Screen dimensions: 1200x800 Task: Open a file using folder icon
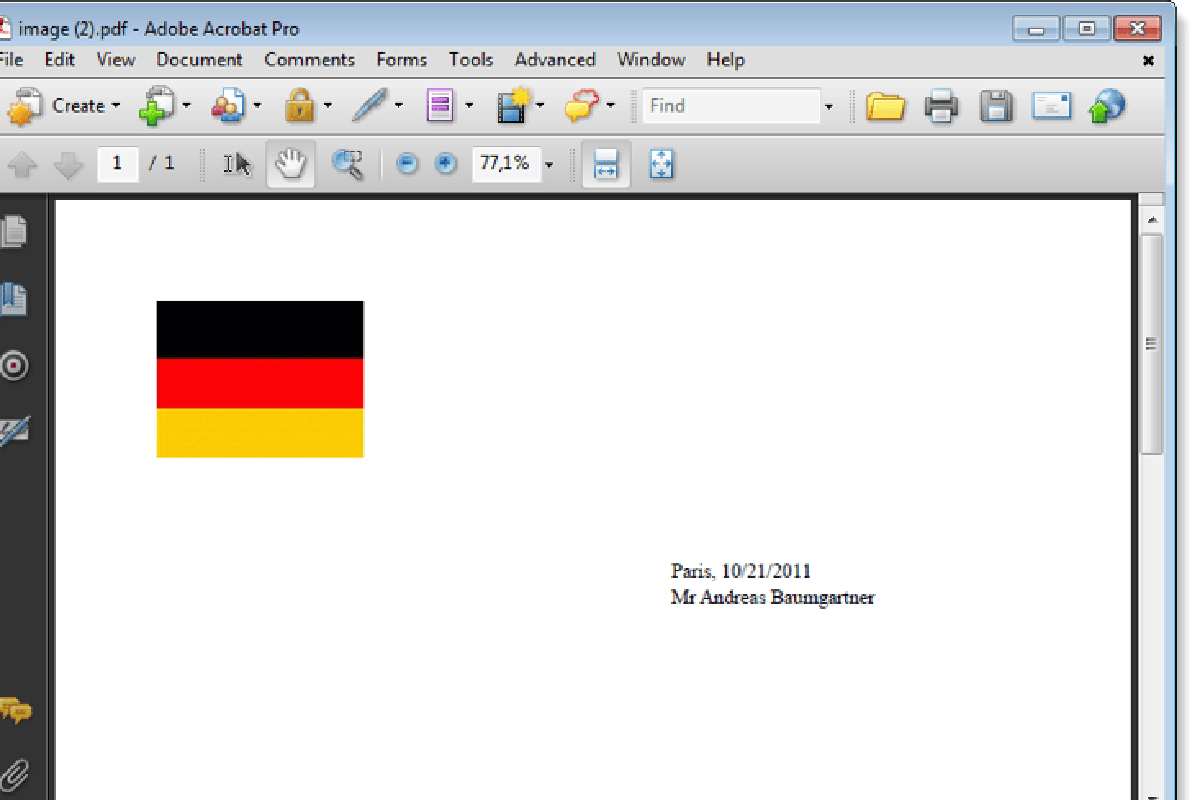[x=885, y=106]
